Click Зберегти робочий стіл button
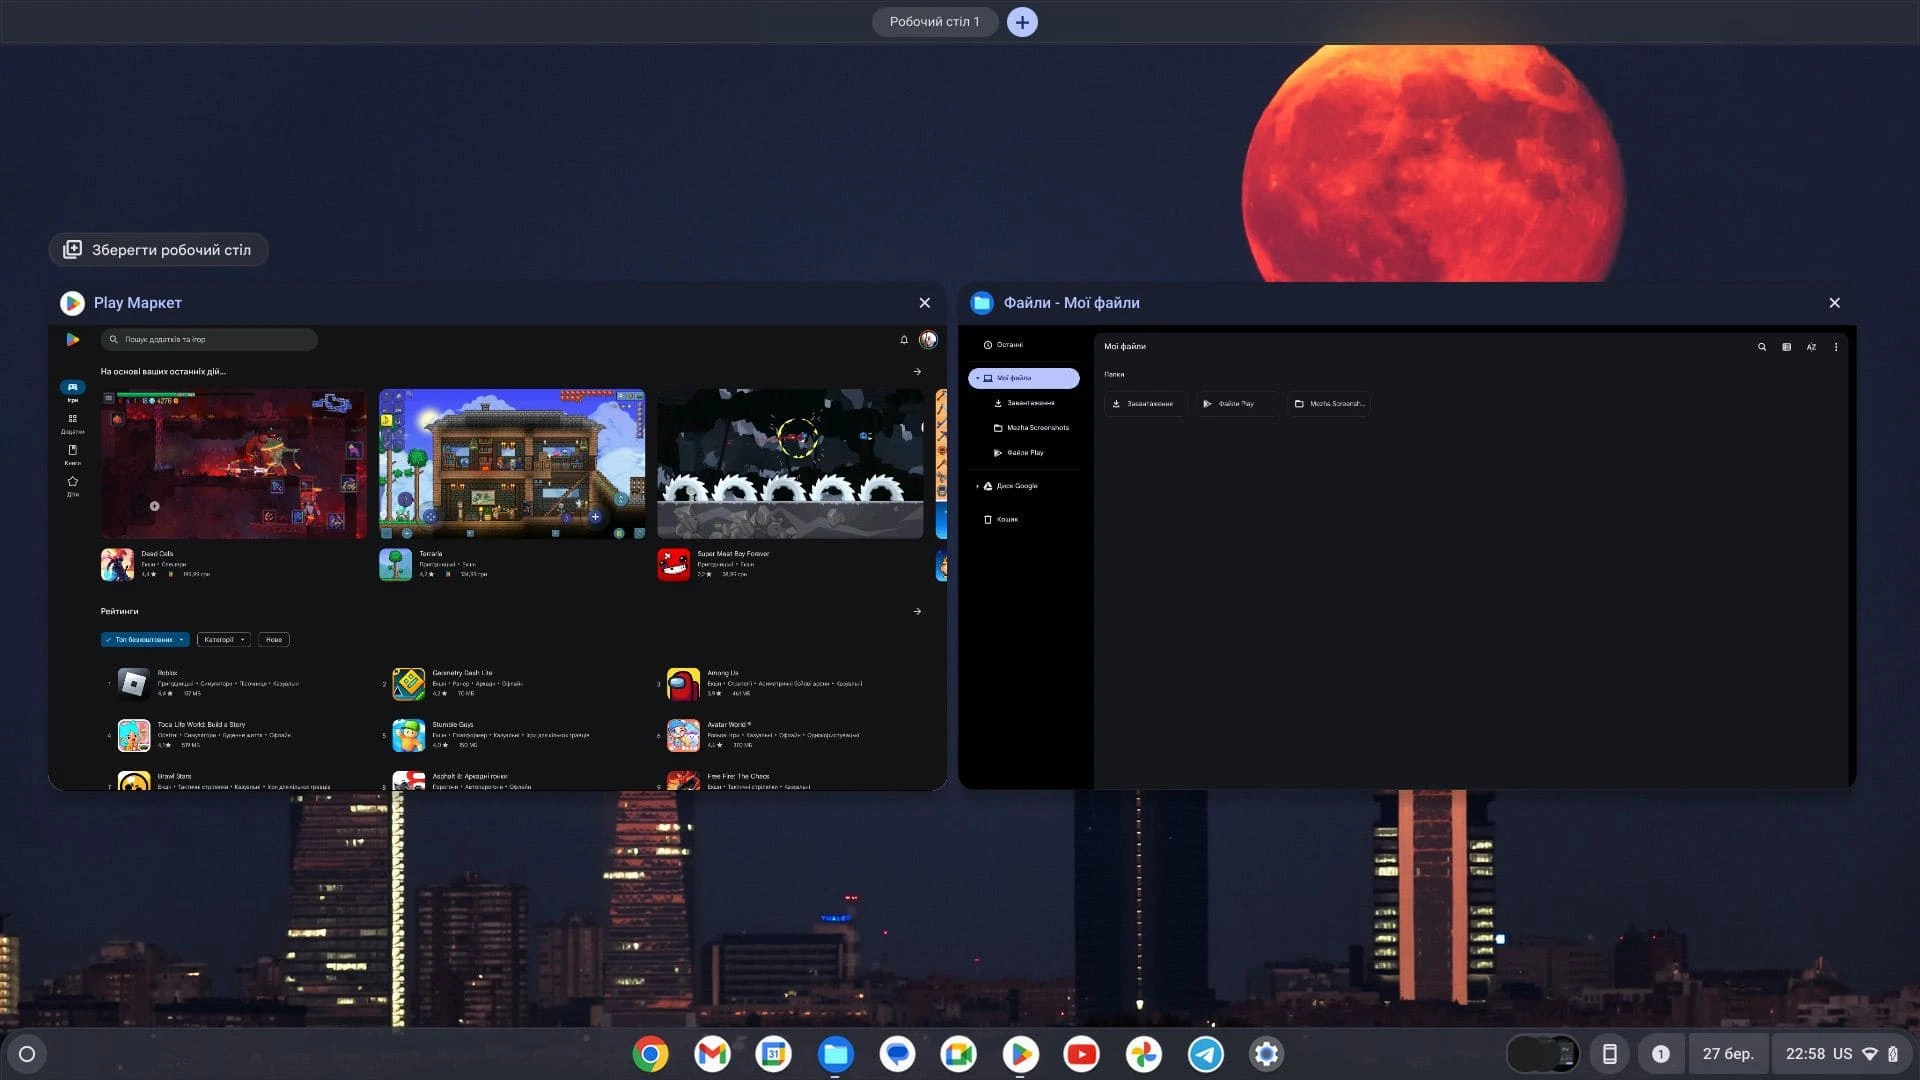The image size is (1920, 1080). coord(158,250)
